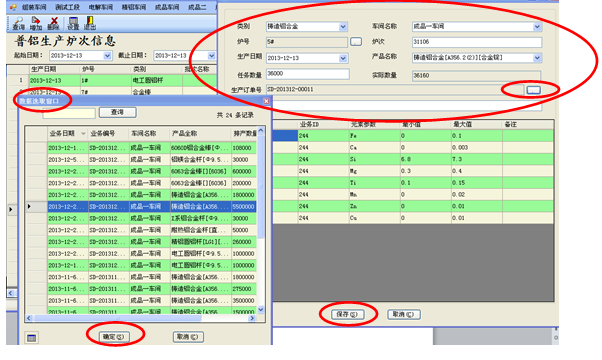Screen dimensions: 602x360
Task: Click the 产品全称 column header in the dialog
Action: tap(200, 134)
